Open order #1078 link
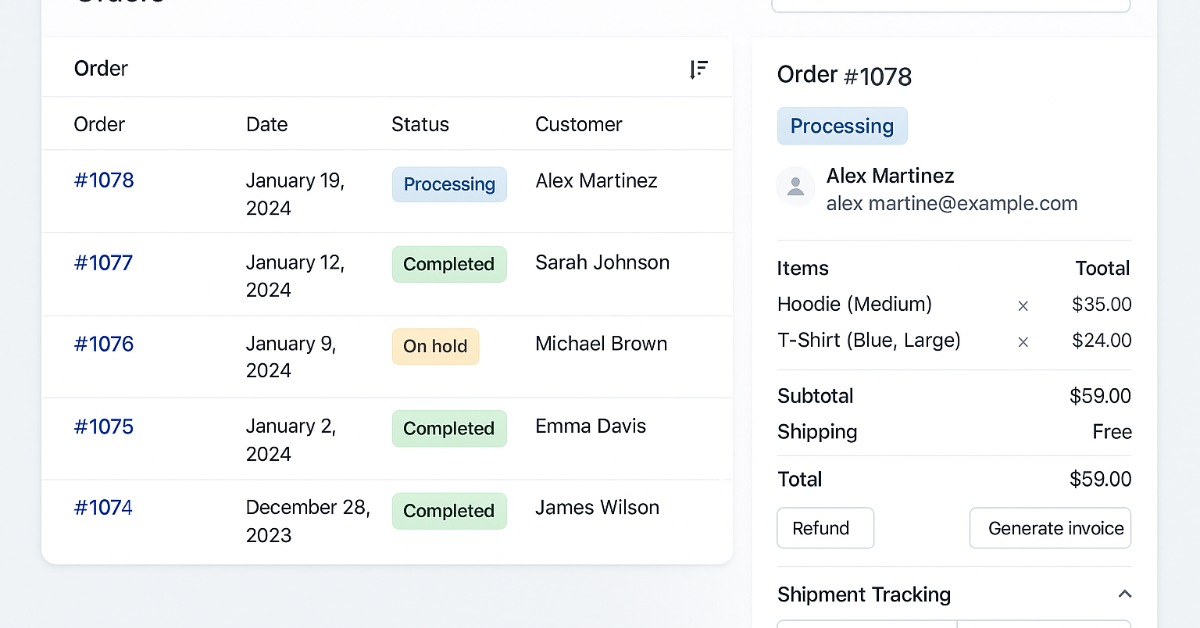Viewport: 1200px width, 628px height. [104, 181]
